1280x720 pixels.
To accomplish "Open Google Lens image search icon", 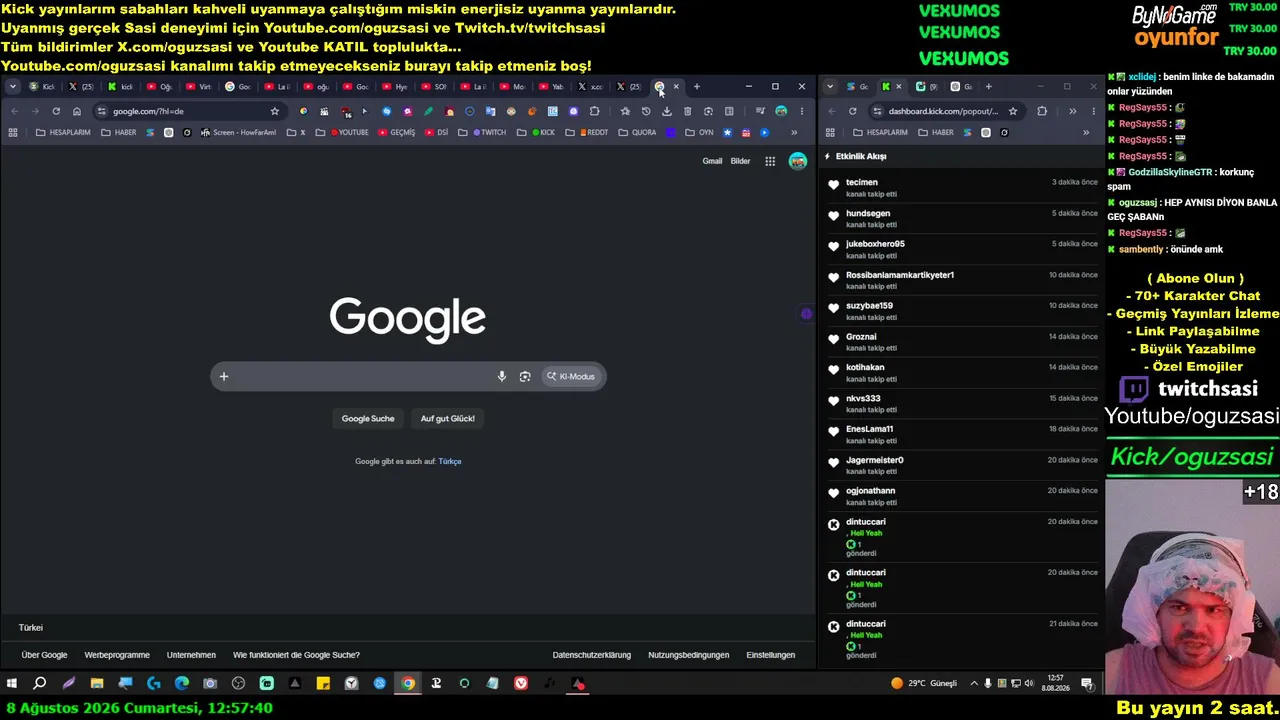I will [525, 376].
